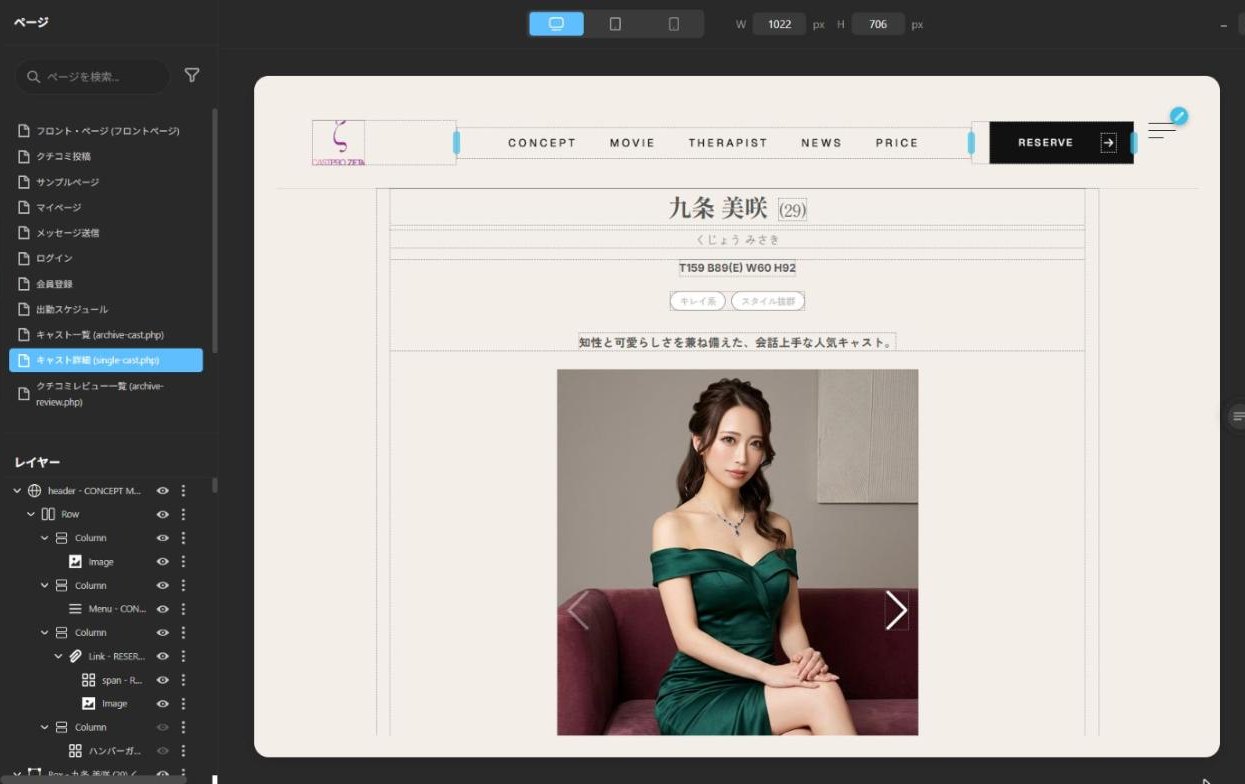This screenshot has height=784, width=1245.
Task: Click the キレイ系 tag in preview
Action: (698, 301)
